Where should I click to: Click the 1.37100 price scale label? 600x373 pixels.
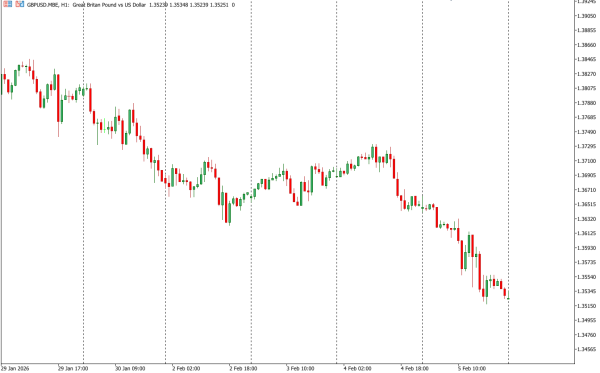coord(587,161)
